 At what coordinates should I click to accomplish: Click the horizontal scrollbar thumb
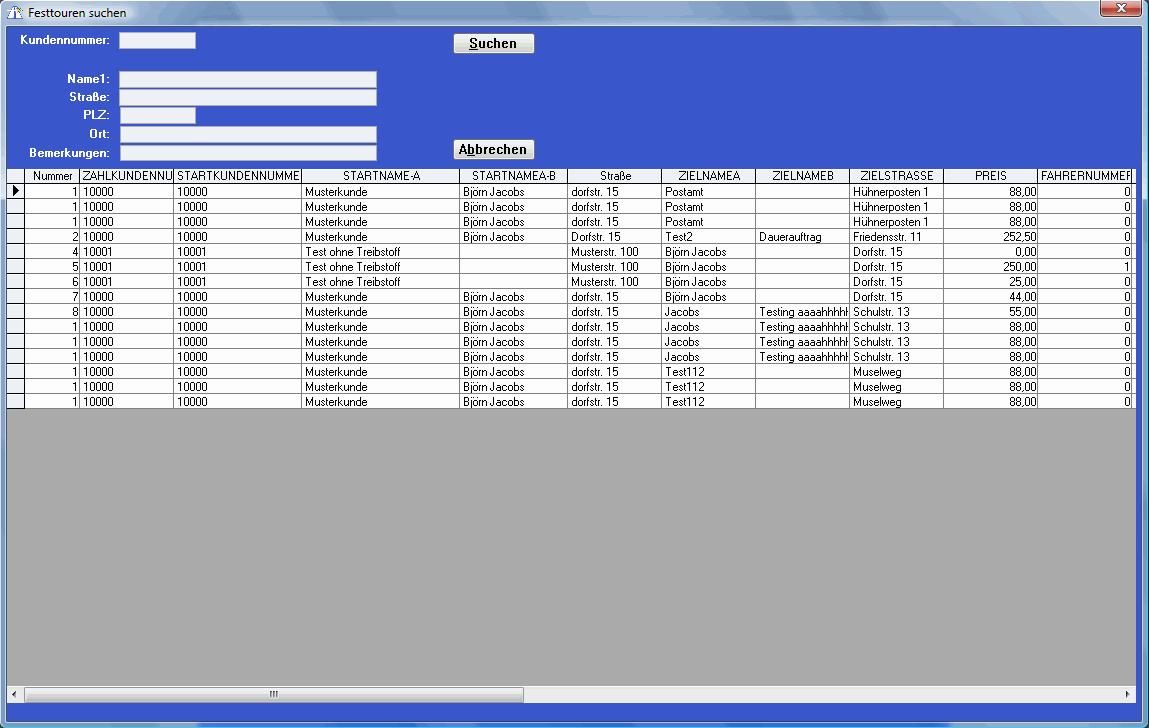(273, 694)
